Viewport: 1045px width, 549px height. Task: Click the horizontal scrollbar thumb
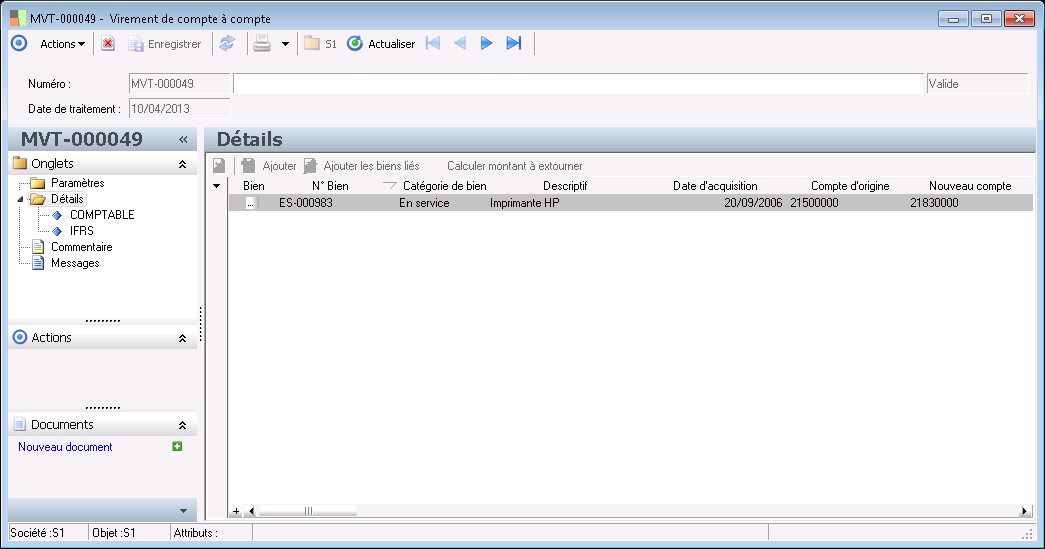point(308,512)
